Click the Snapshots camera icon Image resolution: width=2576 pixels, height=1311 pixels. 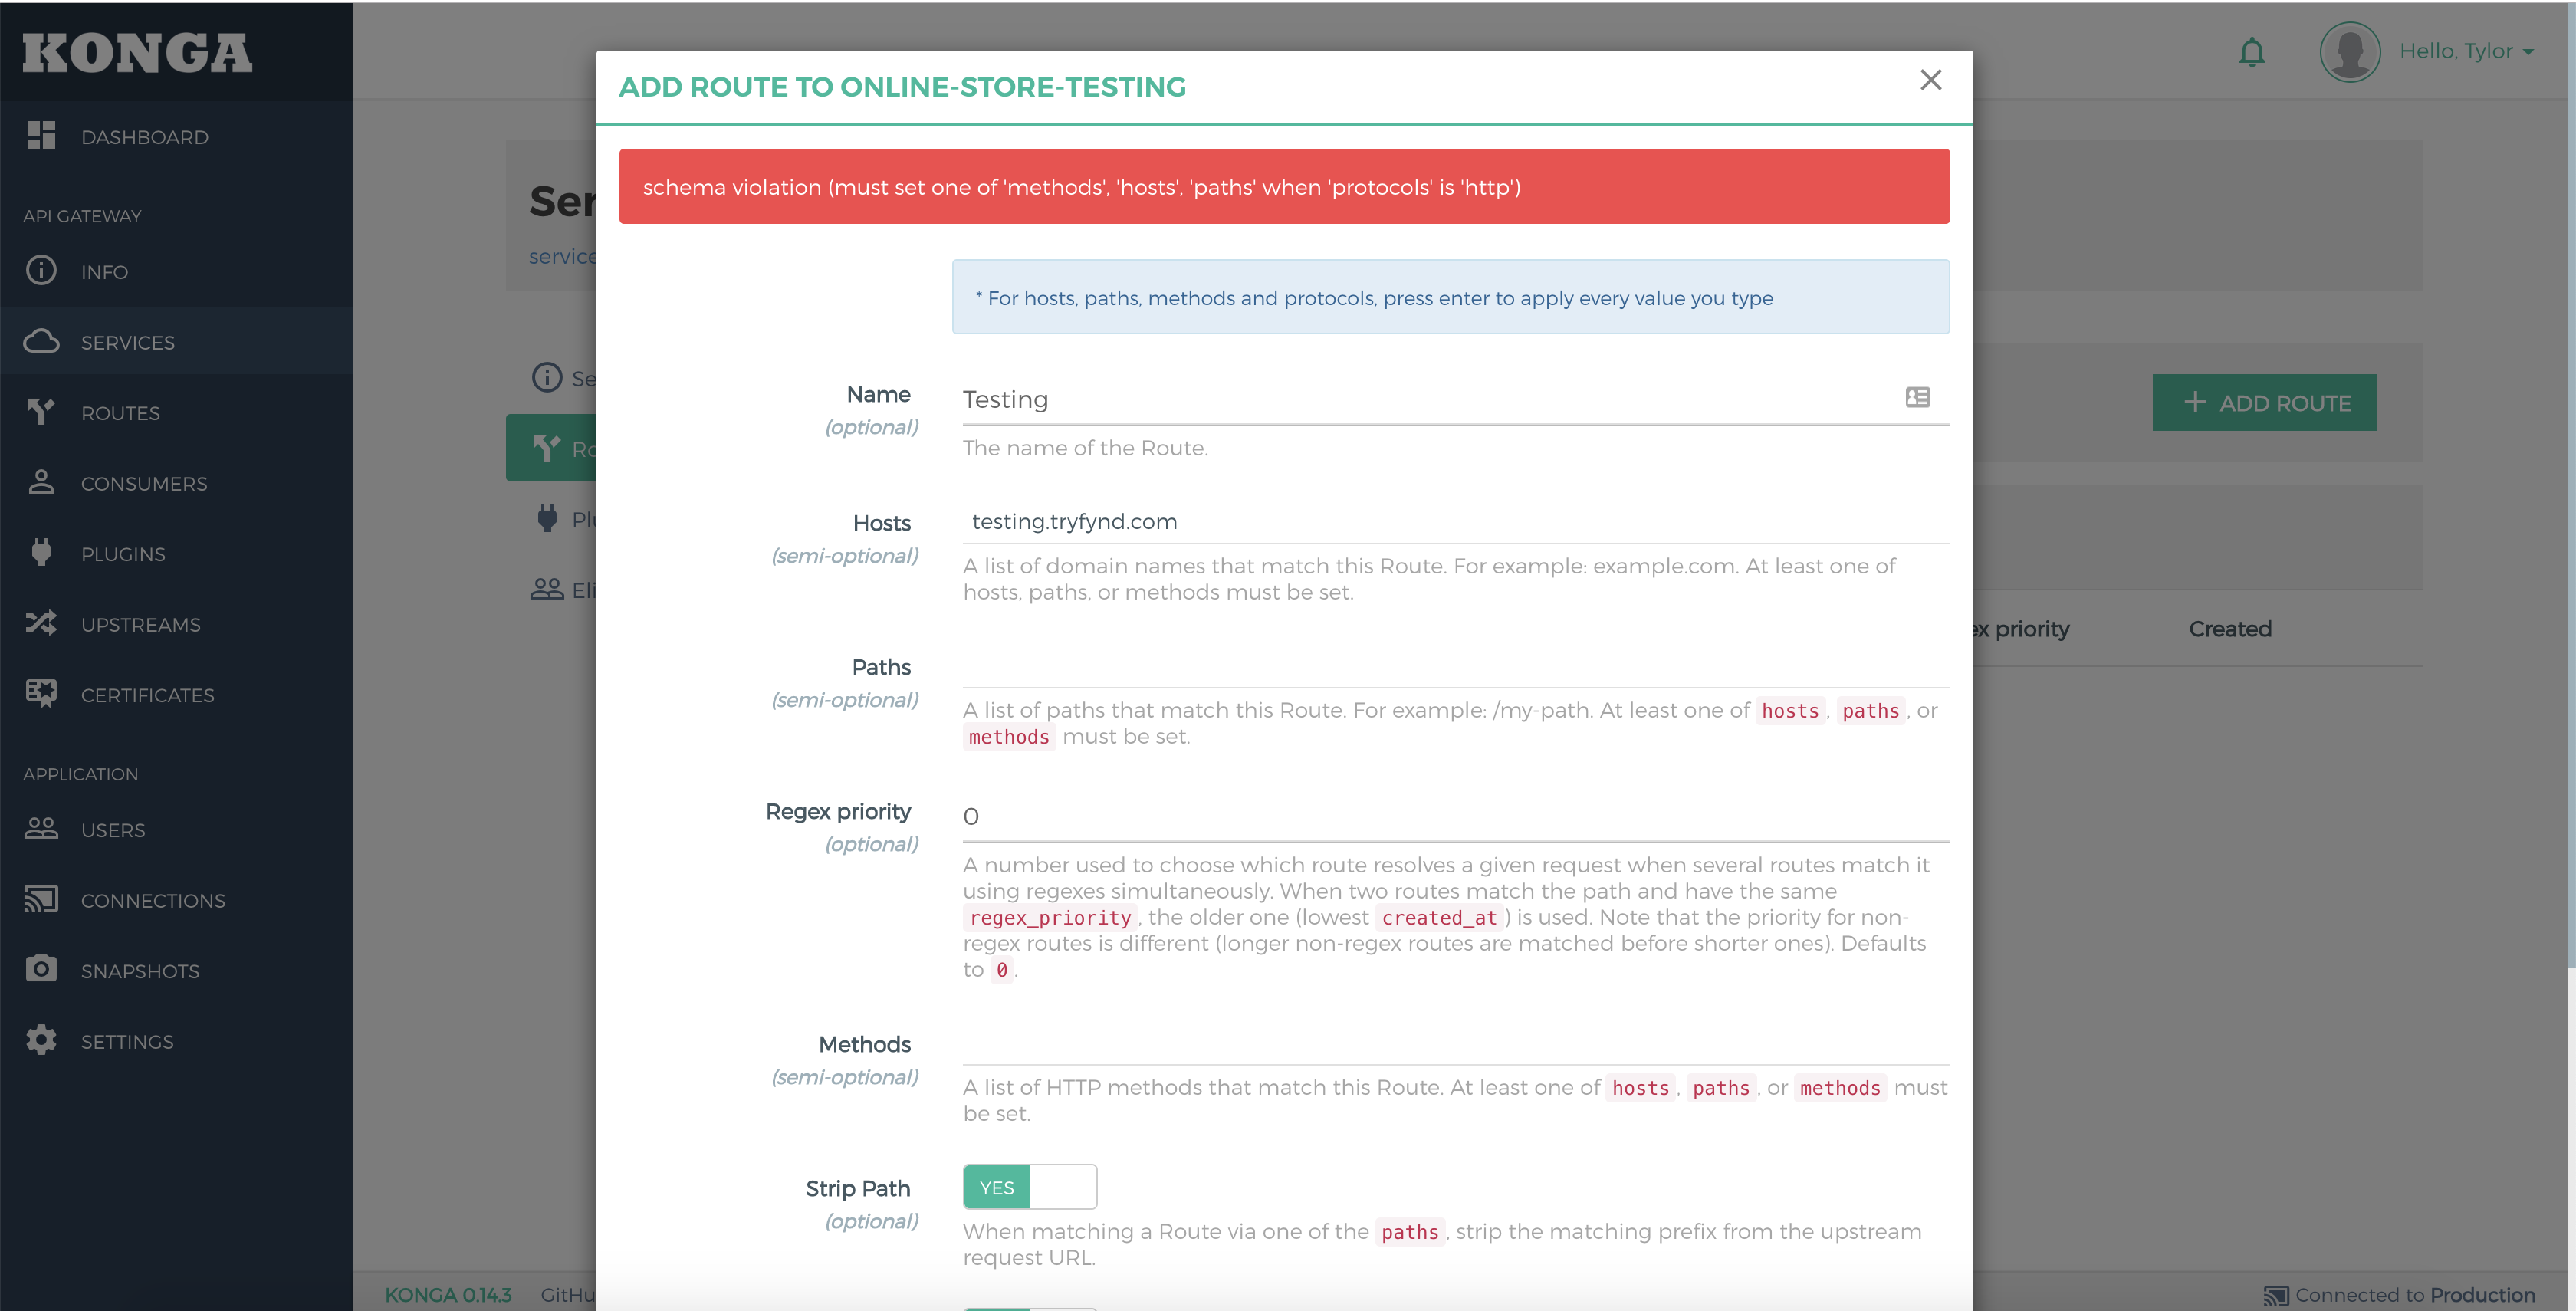[x=41, y=969]
